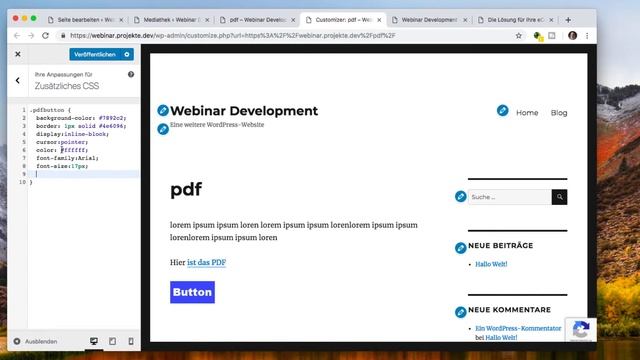Image resolution: width=640 pixels, height=360 pixels.
Task: Click the black search submit button
Action: coord(559,197)
